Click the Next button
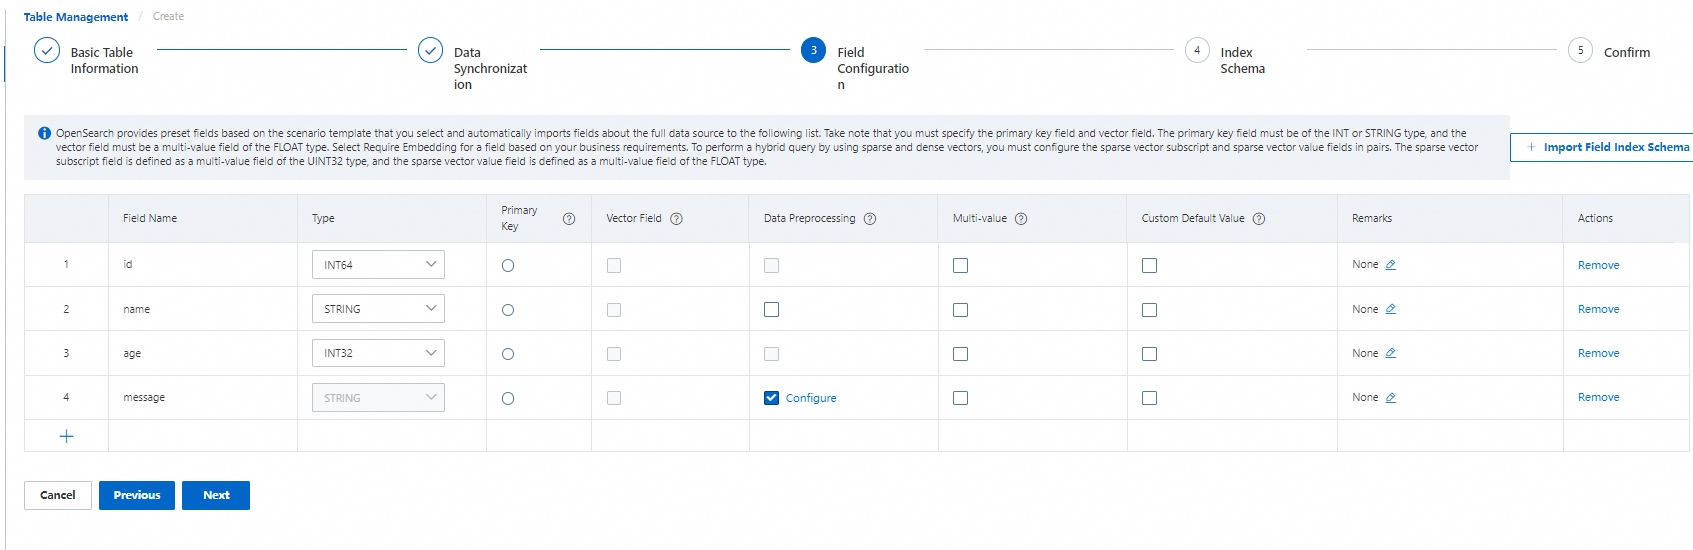The height and width of the screenshot is (550, 1693). click(x=216, y=496)
